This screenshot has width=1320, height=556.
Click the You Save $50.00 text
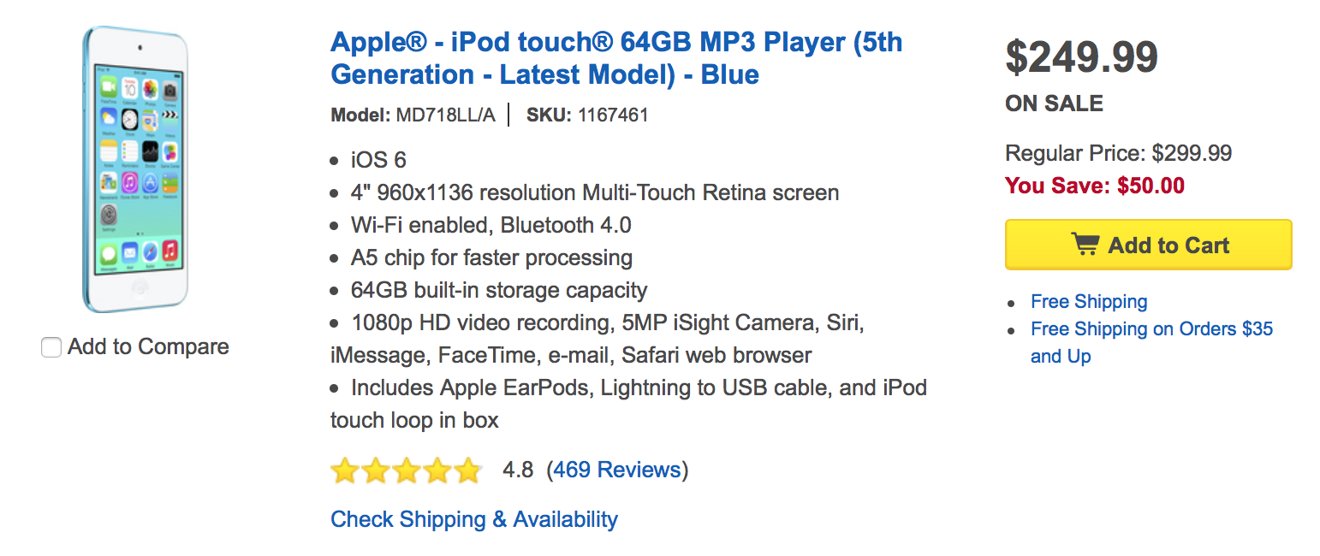tap(1094, 186)
